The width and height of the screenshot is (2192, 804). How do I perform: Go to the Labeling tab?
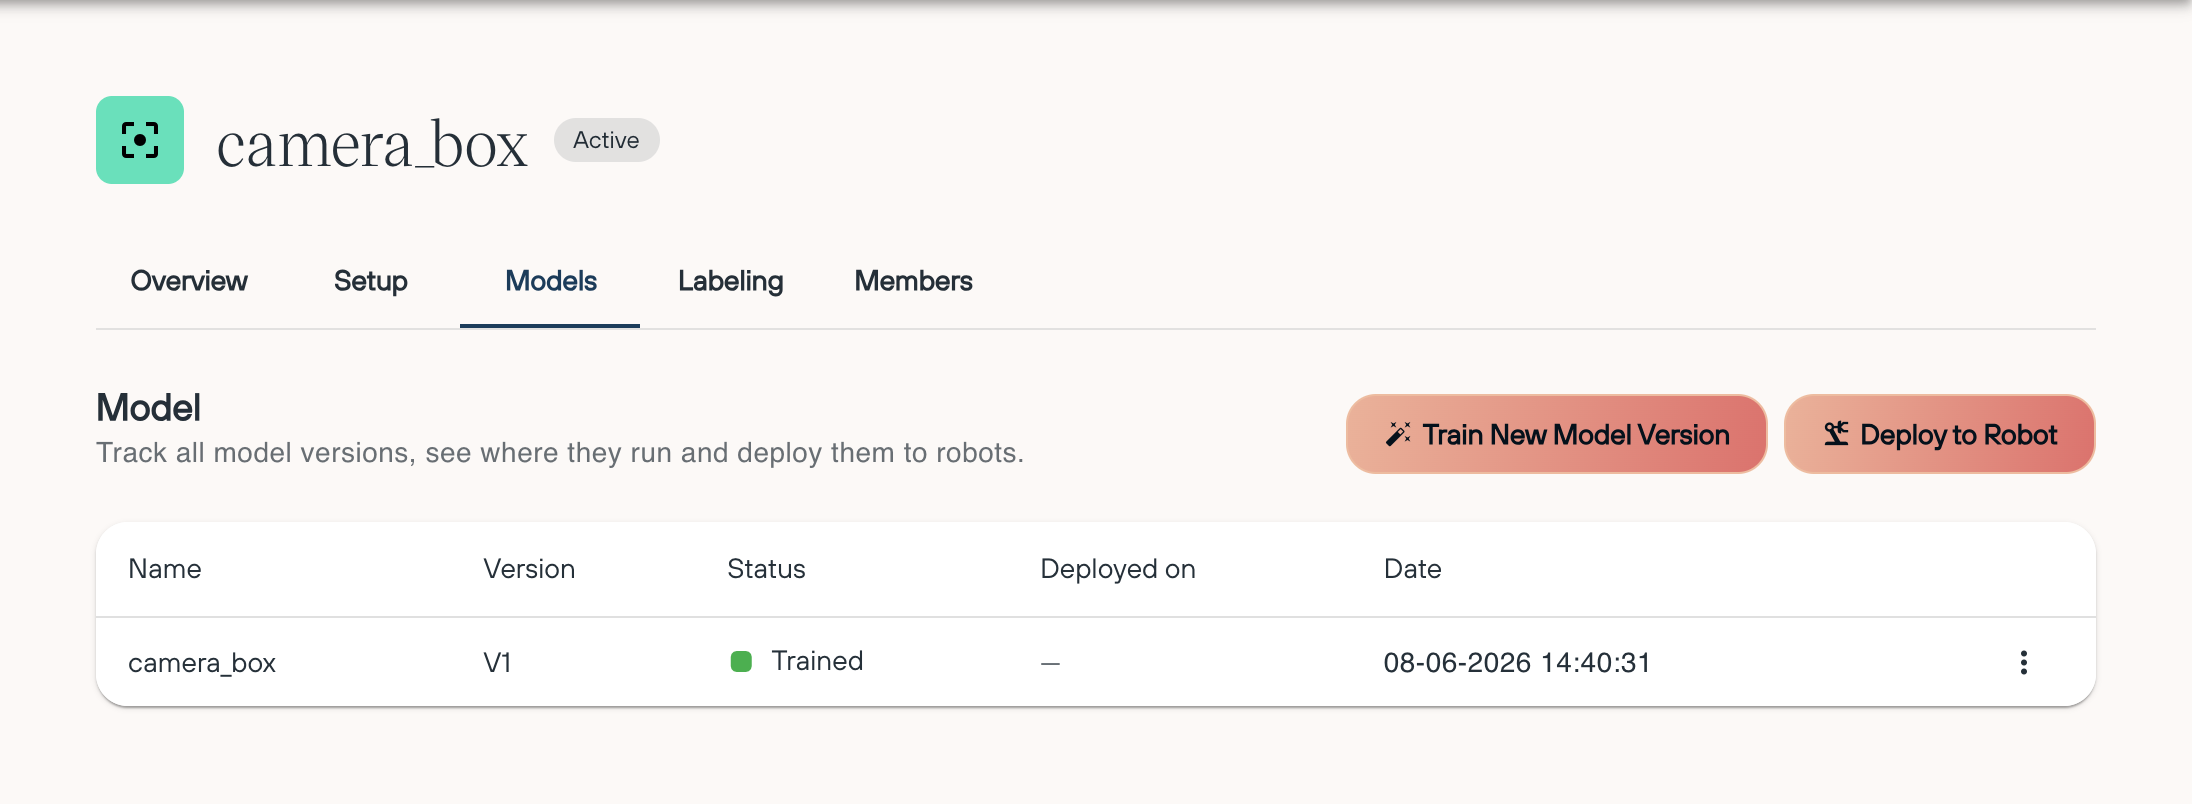[730, 281]
